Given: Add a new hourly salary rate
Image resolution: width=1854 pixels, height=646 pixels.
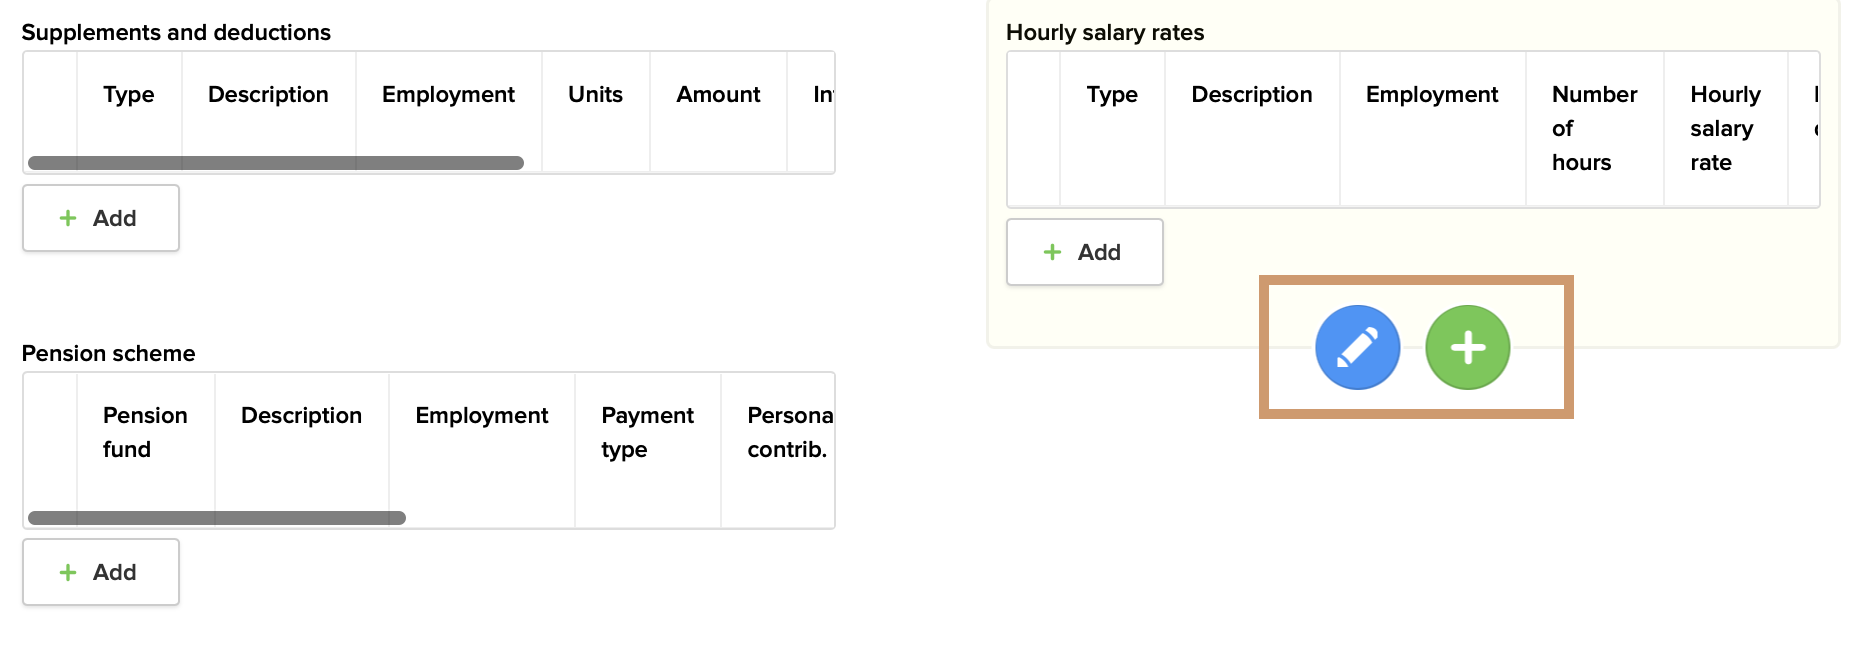Looking at the screenshot, I should point(1084,252).
